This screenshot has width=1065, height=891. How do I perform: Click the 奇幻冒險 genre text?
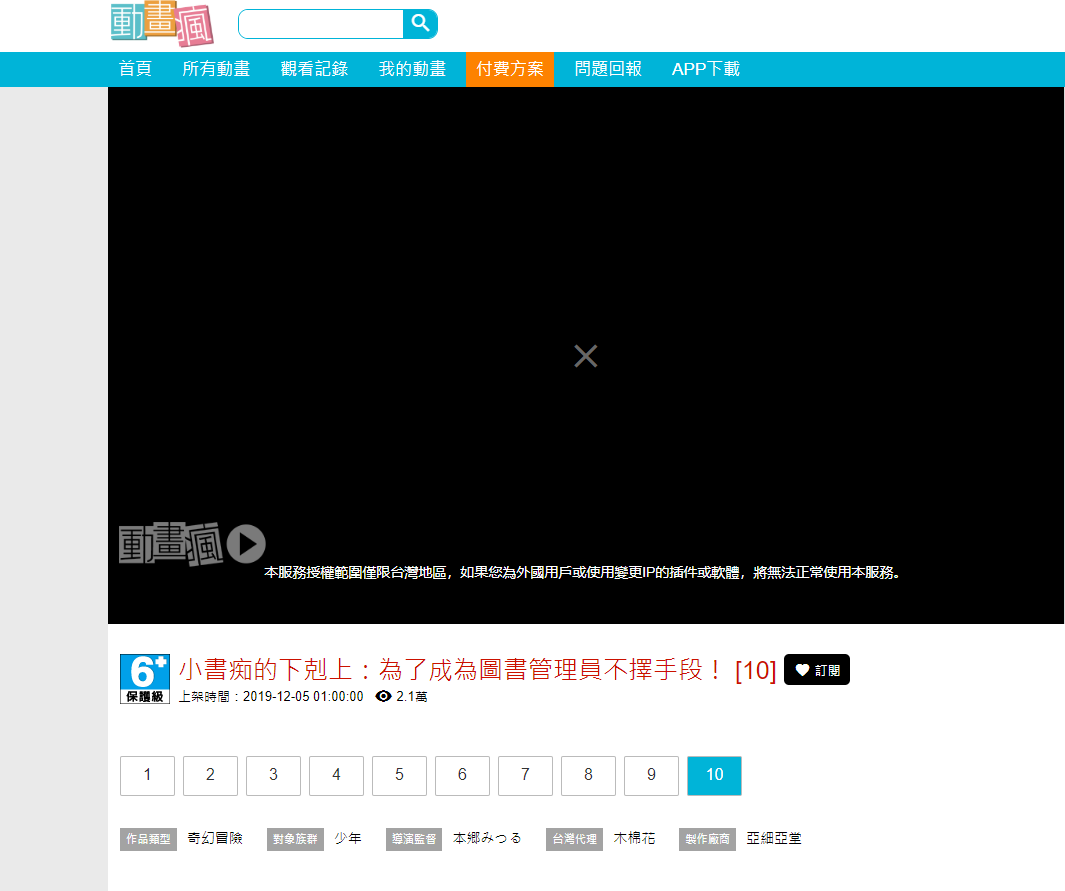215,839
